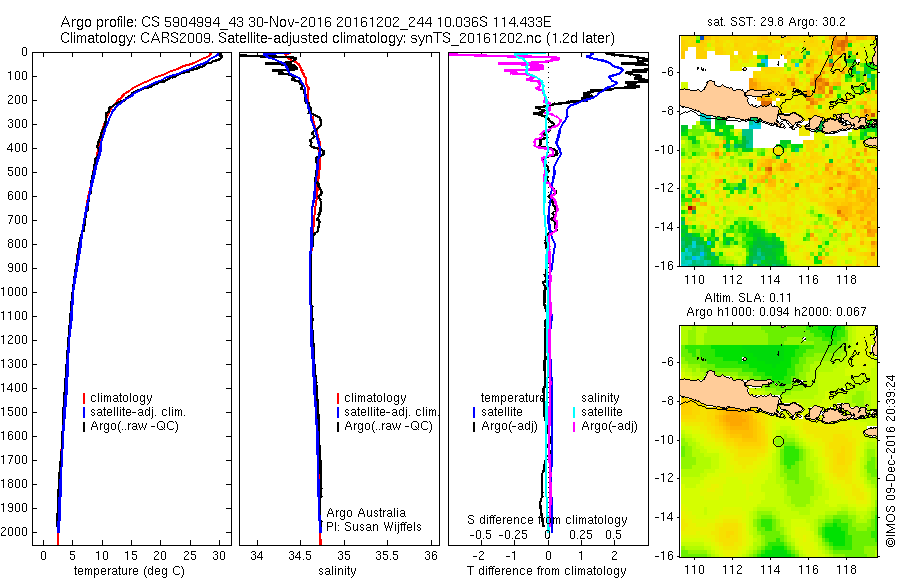Click temperature axis tick '30'
Screen dimensions: 900x580
pyautogui.click(x=219, y=556)
